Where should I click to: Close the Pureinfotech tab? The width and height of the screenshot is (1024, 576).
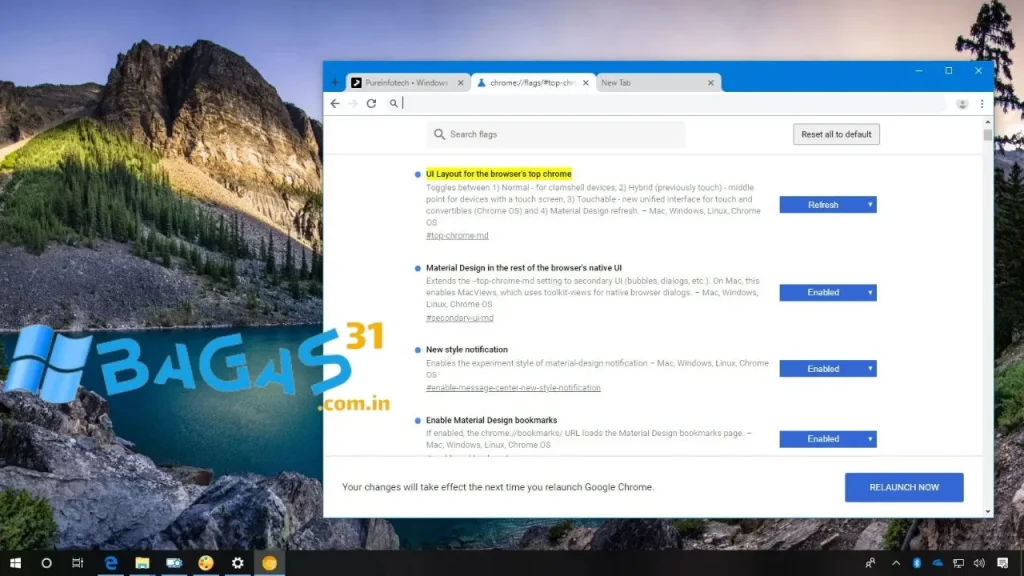pos(460,83)
